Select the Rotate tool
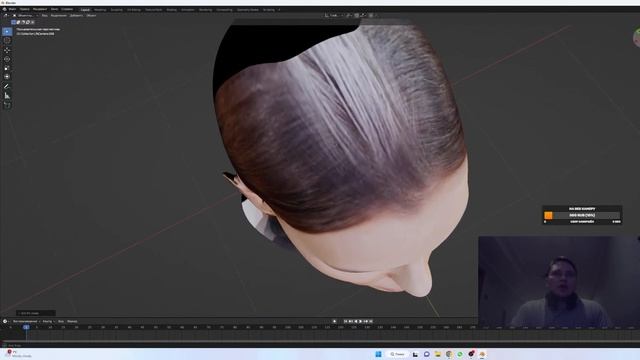 click(x=7, y=59)
